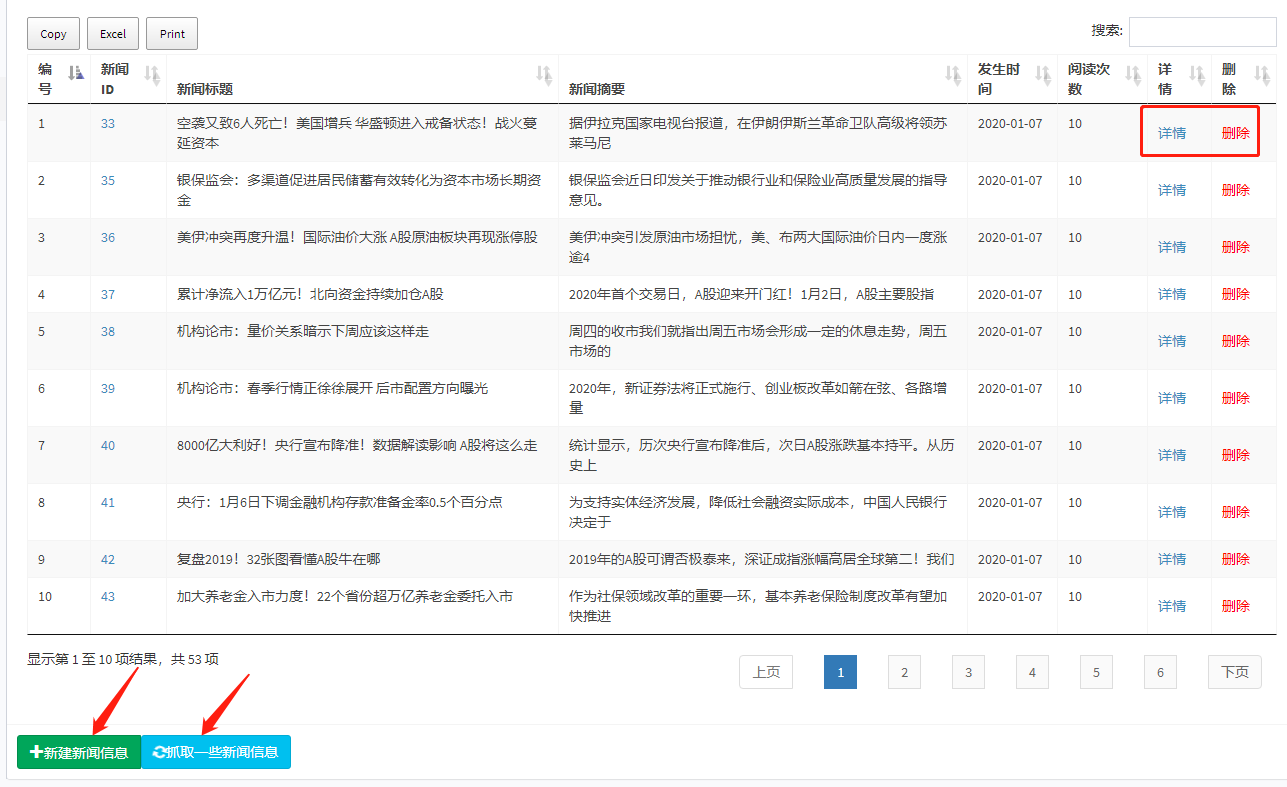View 详情 for news ID 41

(1172, 512)
